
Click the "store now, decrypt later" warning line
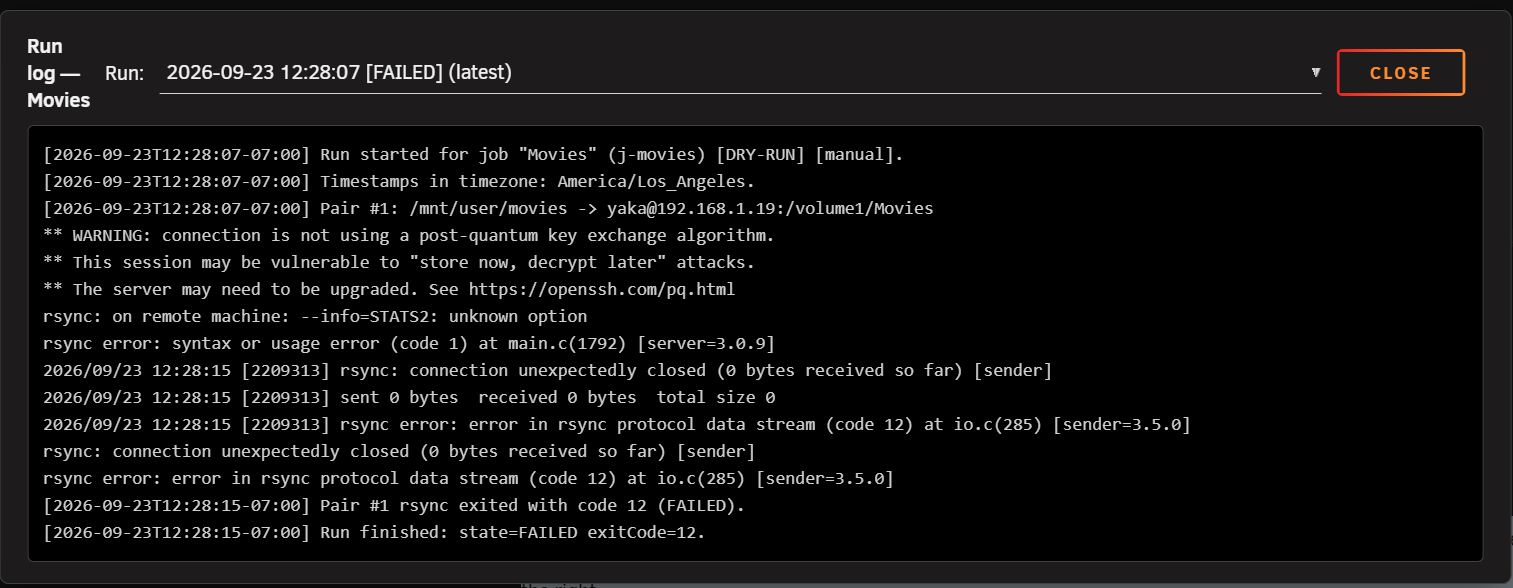[399, 262]
